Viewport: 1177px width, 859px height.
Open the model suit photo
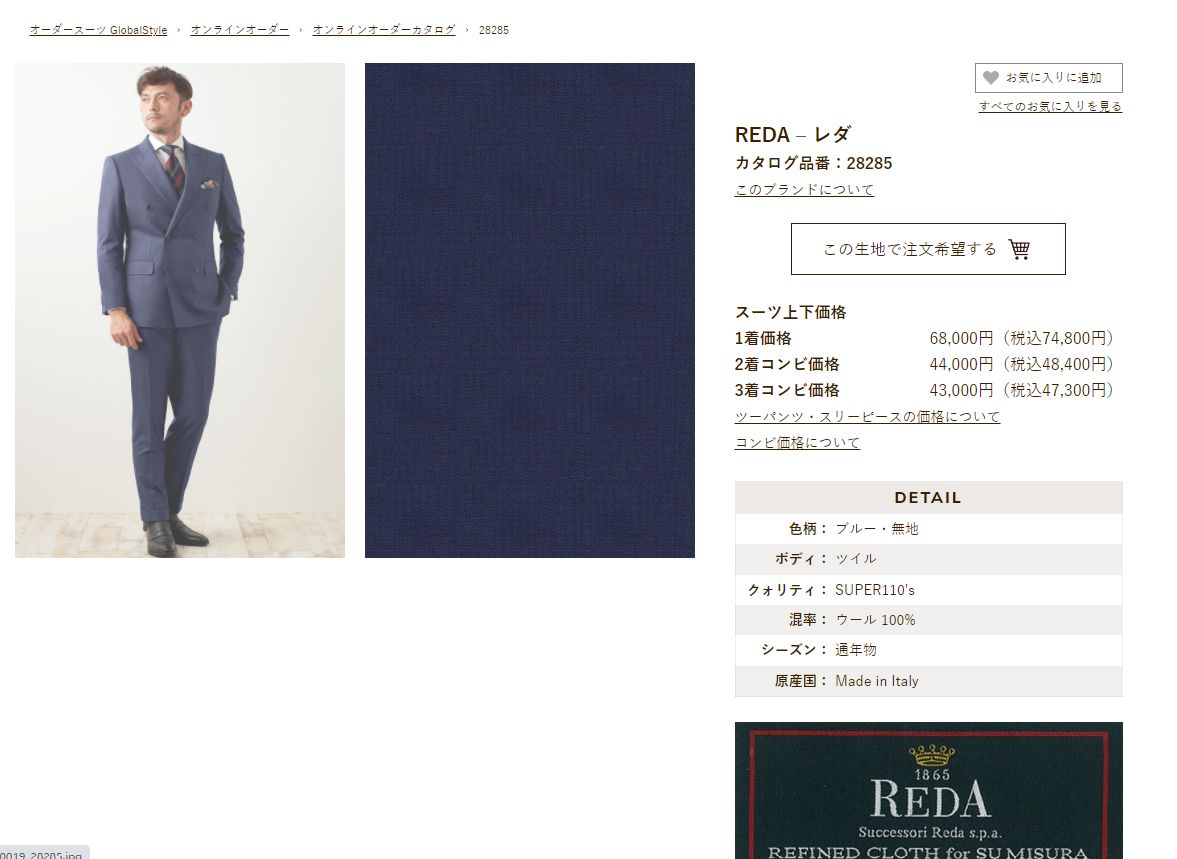tap(180, 310)
